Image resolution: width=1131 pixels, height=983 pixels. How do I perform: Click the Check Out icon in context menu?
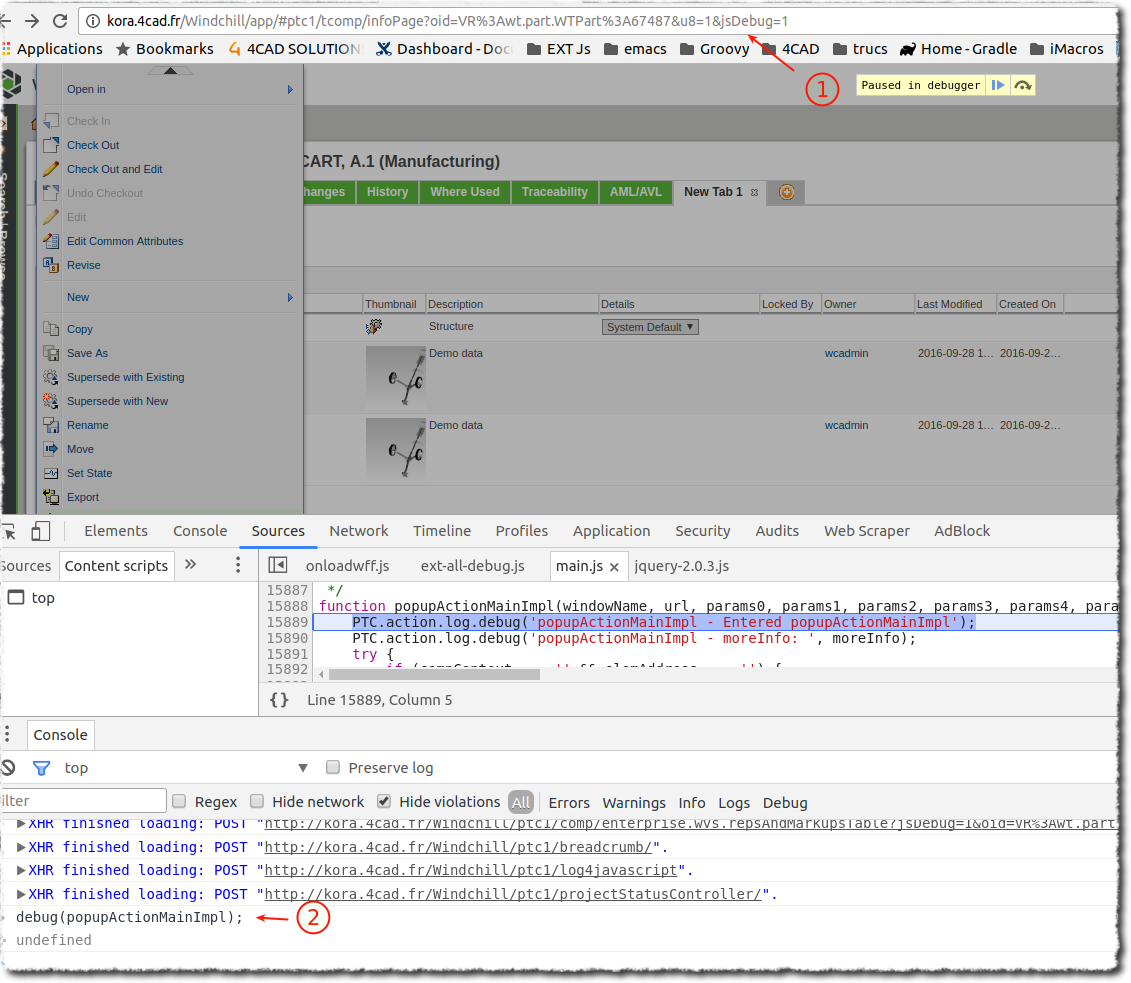(50, 145)
